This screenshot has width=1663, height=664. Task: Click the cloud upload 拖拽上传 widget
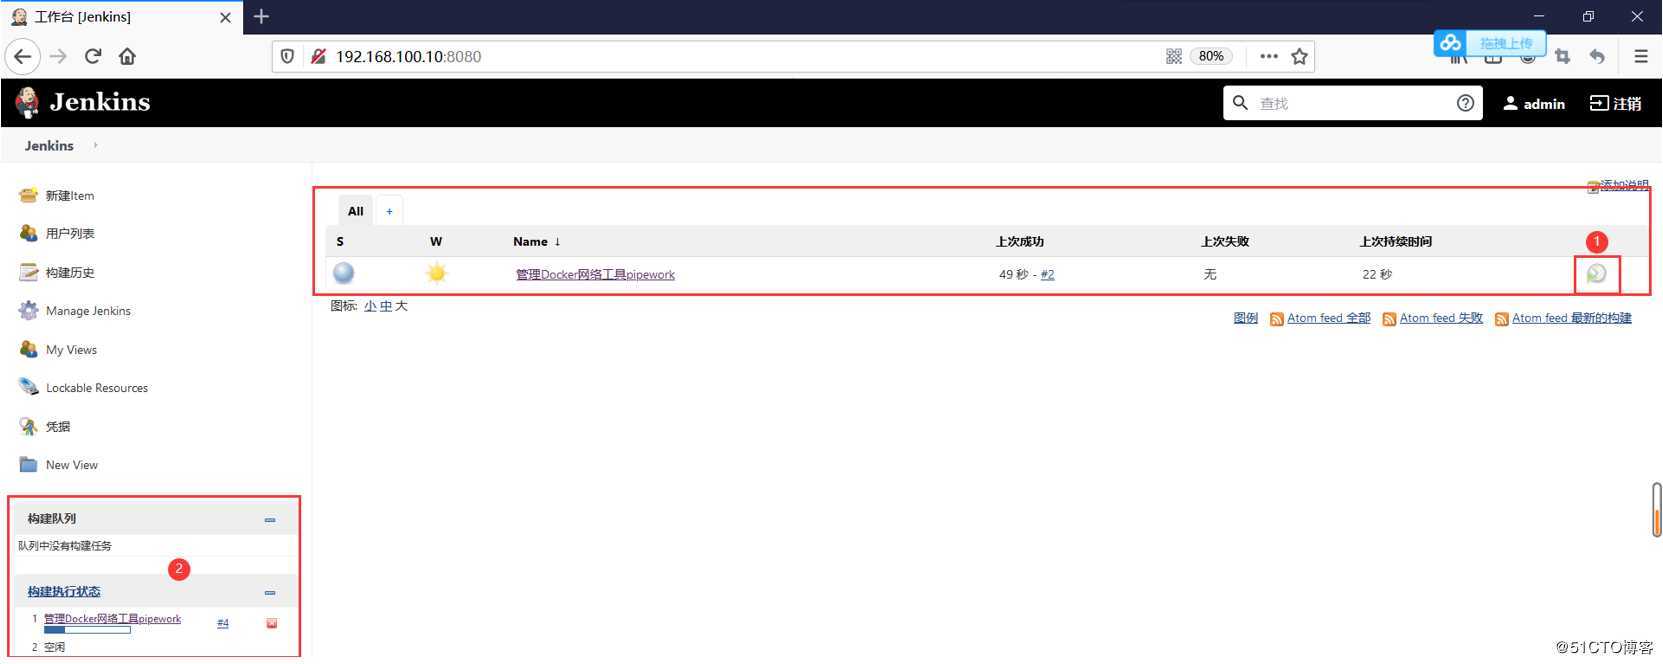coord(1490,43)
